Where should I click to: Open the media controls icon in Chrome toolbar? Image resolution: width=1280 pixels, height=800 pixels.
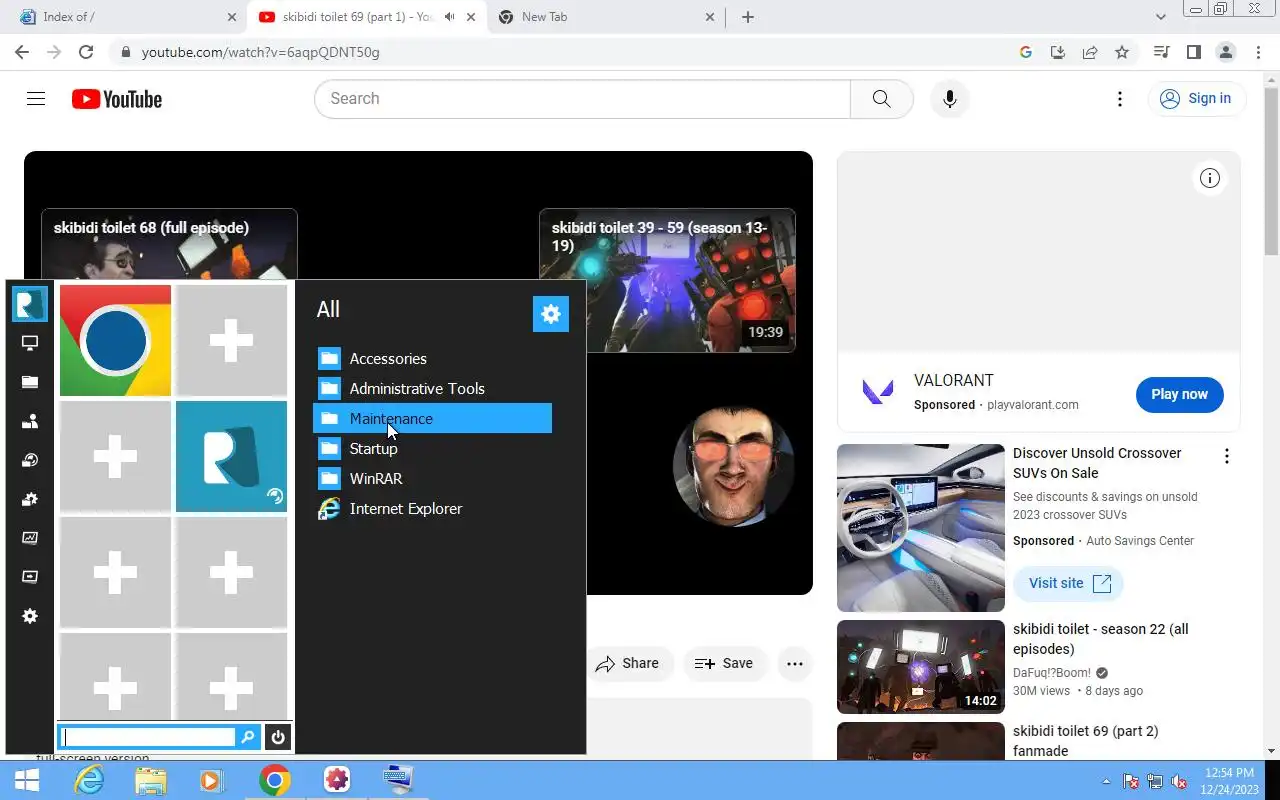(x=1161, y=52)
